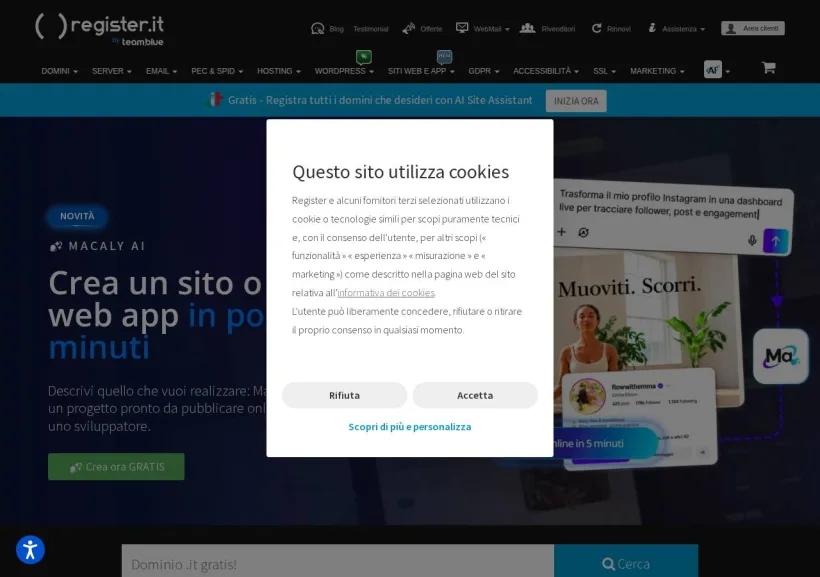Expand the Assistenza dropdown
820x577 pixels.
(683, 29)
